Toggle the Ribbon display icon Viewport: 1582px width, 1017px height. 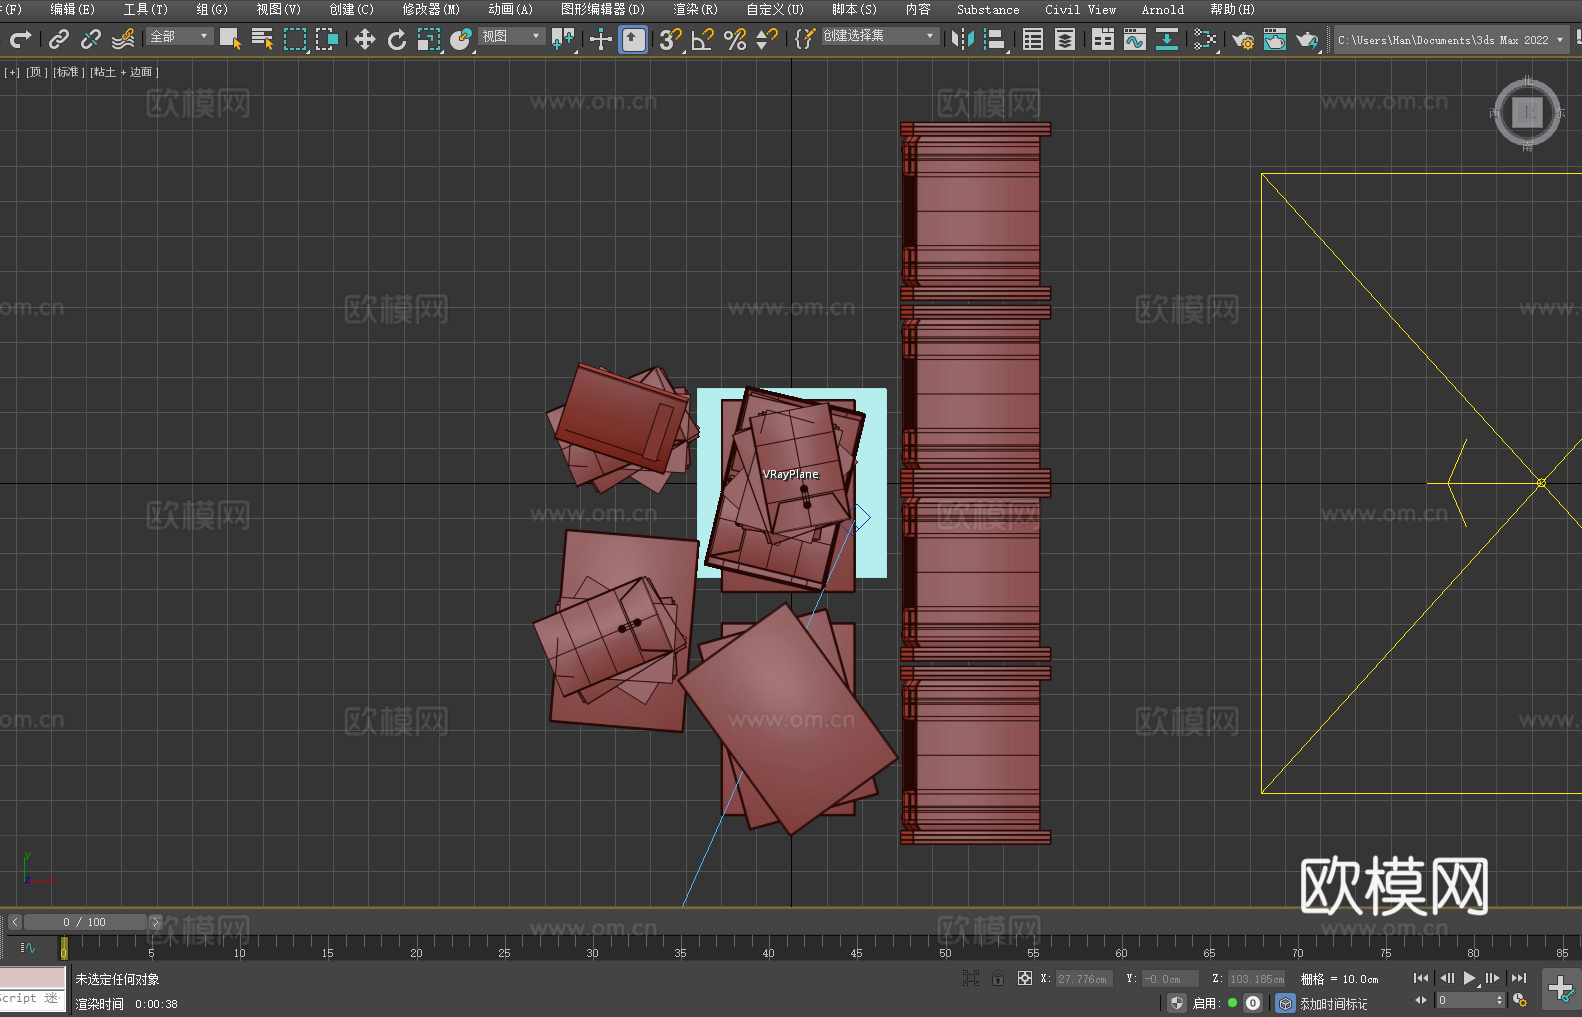(1103, 39)
